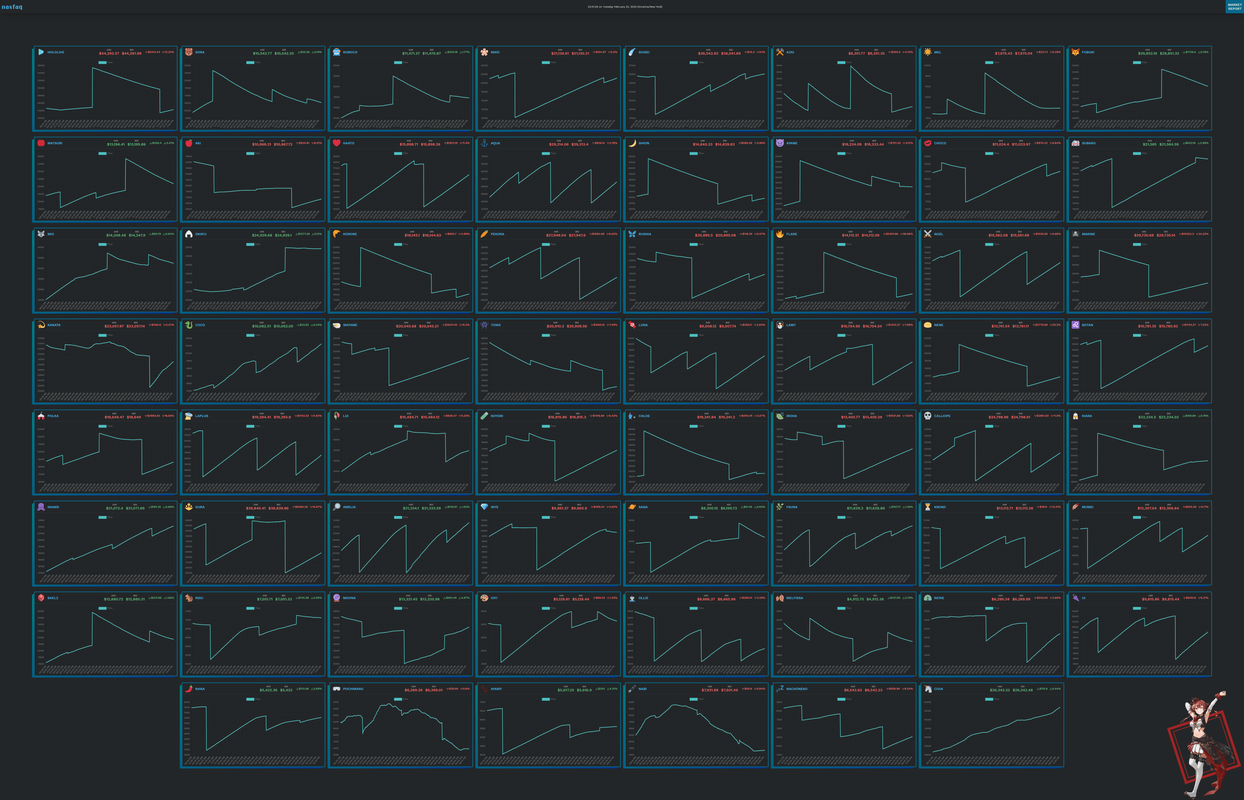This screenshot has width=1244, height=800.
Task: Toggle the teal legend swatch on WATAME chart
Action: coord(398,335)
